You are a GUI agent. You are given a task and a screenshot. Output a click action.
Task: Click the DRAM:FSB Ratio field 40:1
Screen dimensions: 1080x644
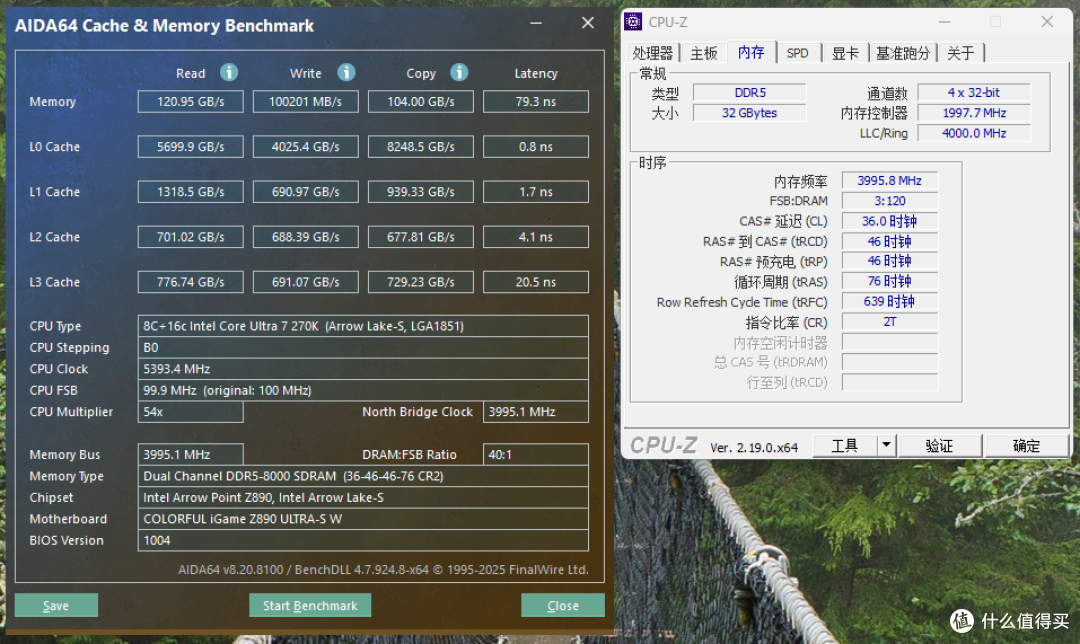tap(536, 455)
